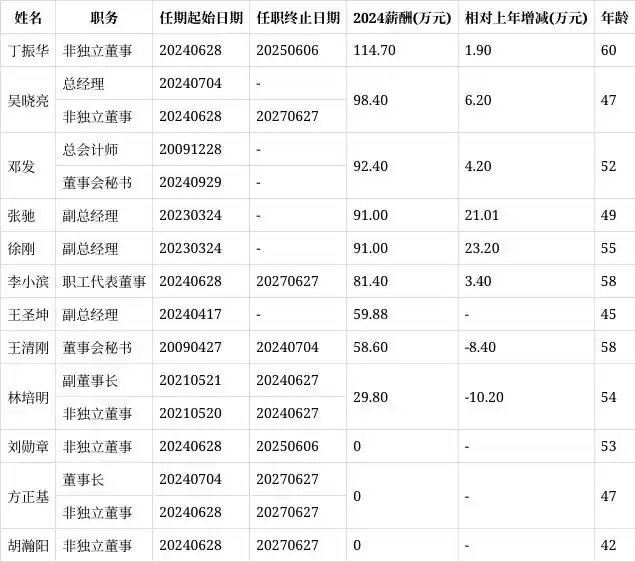Click the age value 60

pyautogui.click(x=609, y=50)
